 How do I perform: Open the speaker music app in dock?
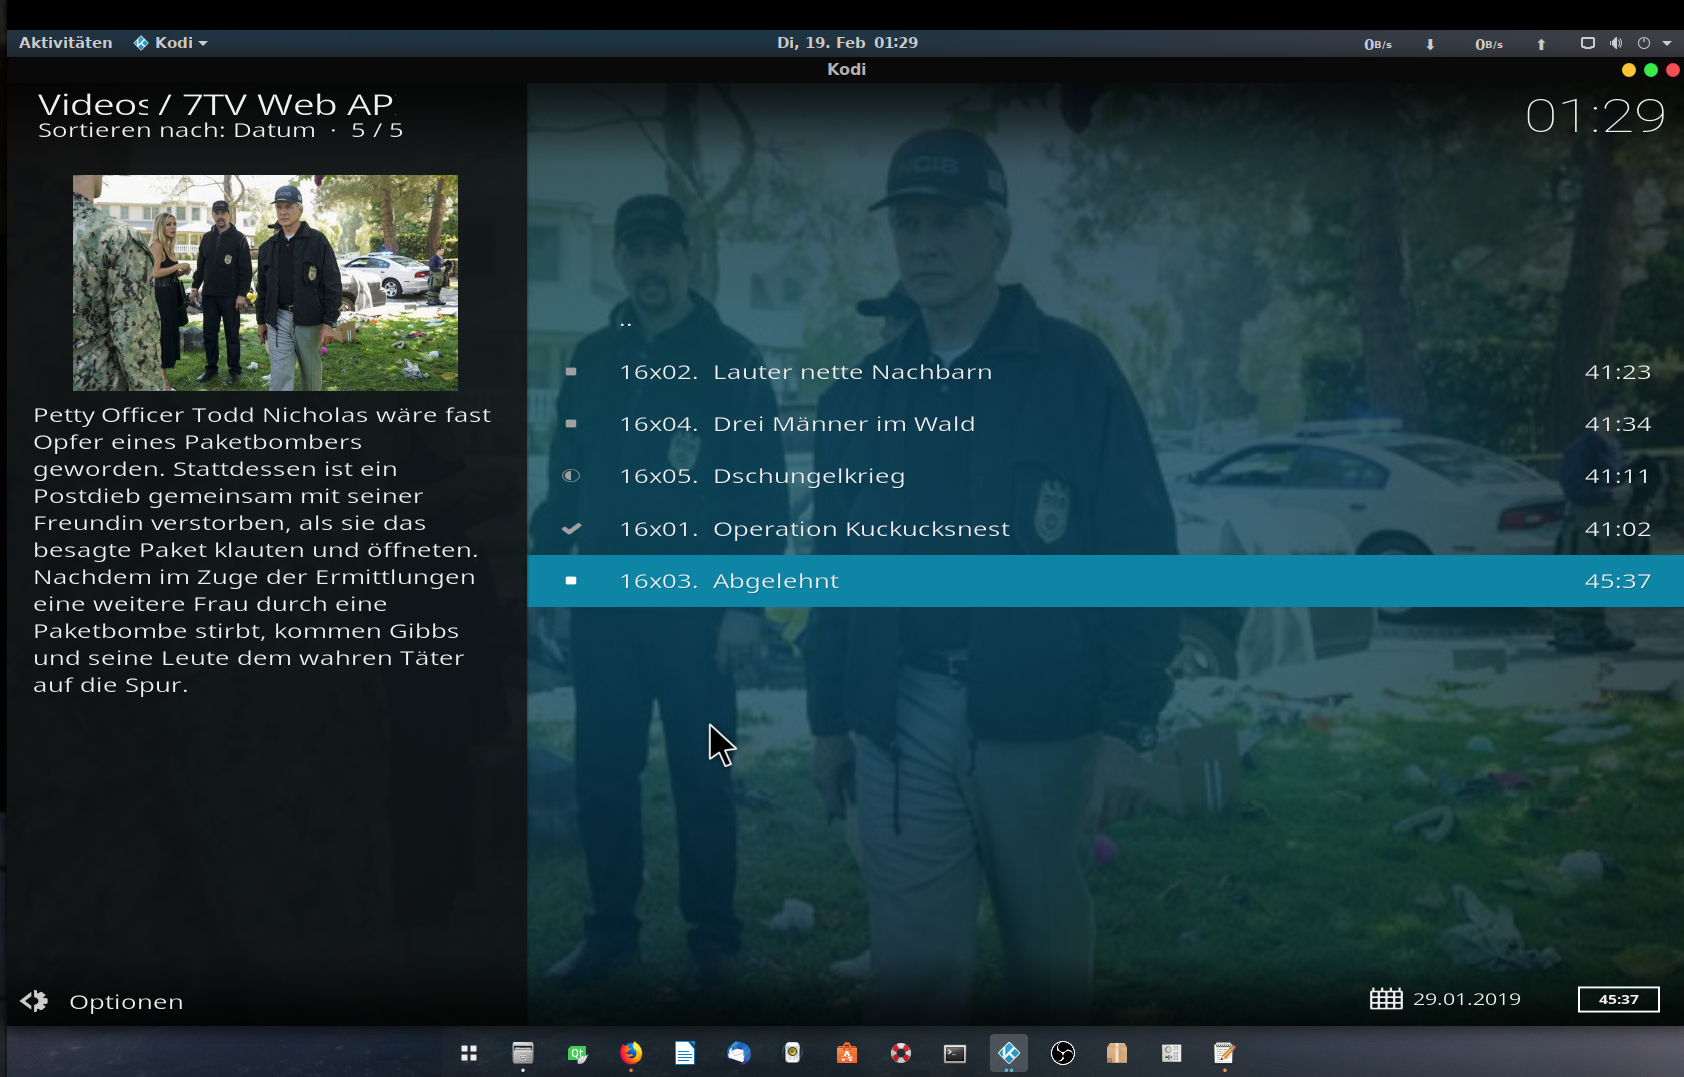click(793, 1053)
